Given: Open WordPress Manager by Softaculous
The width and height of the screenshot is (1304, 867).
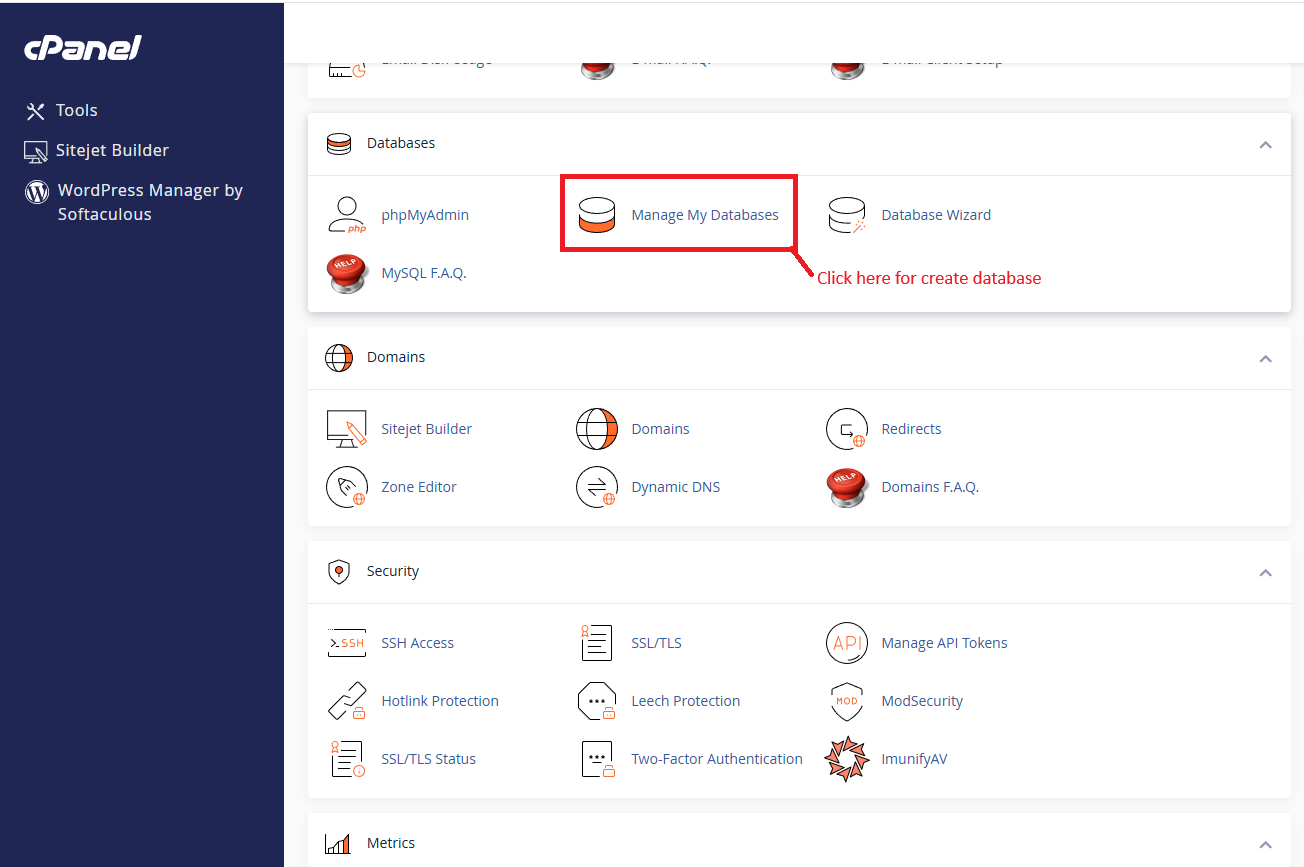Looking at the screenshot, I should pos(149,200).
